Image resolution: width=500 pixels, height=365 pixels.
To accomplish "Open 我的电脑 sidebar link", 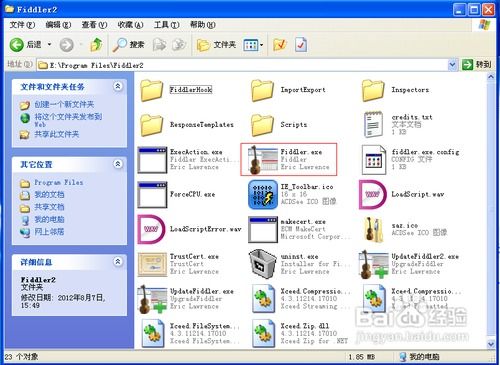I will pos(49,219).
